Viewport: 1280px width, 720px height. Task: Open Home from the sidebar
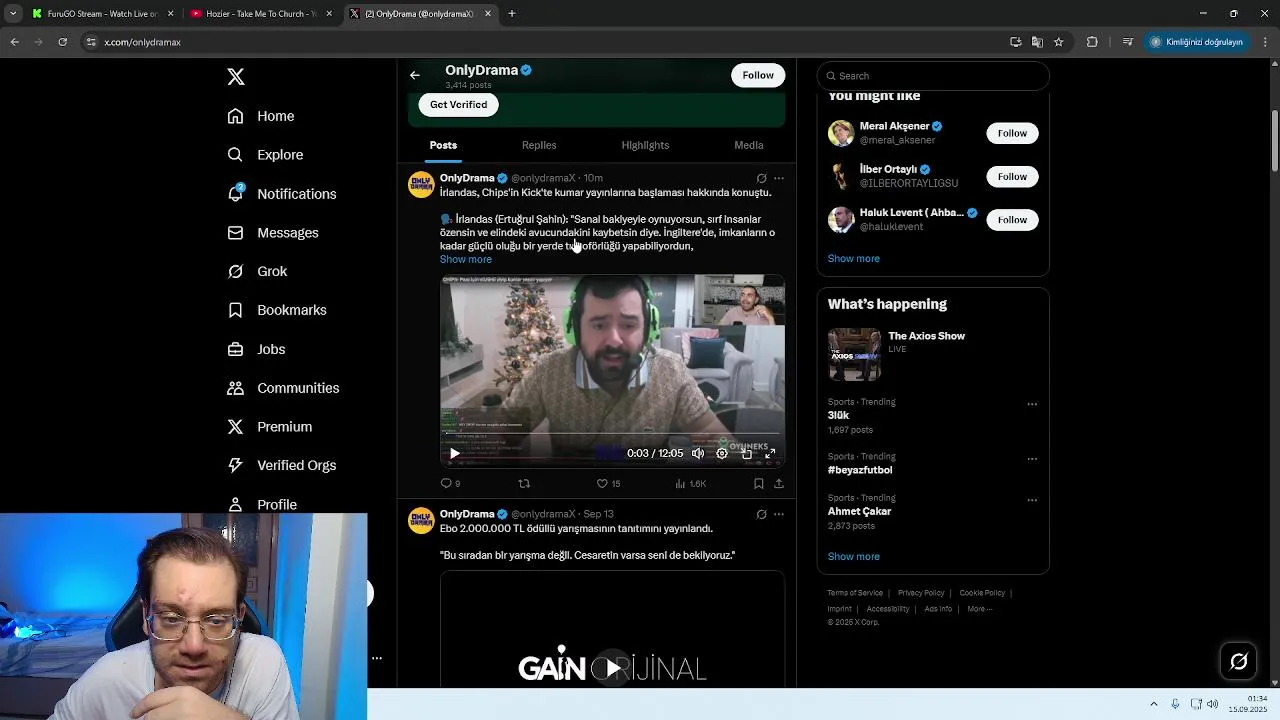pyautogui.click(x=261, y=116)
